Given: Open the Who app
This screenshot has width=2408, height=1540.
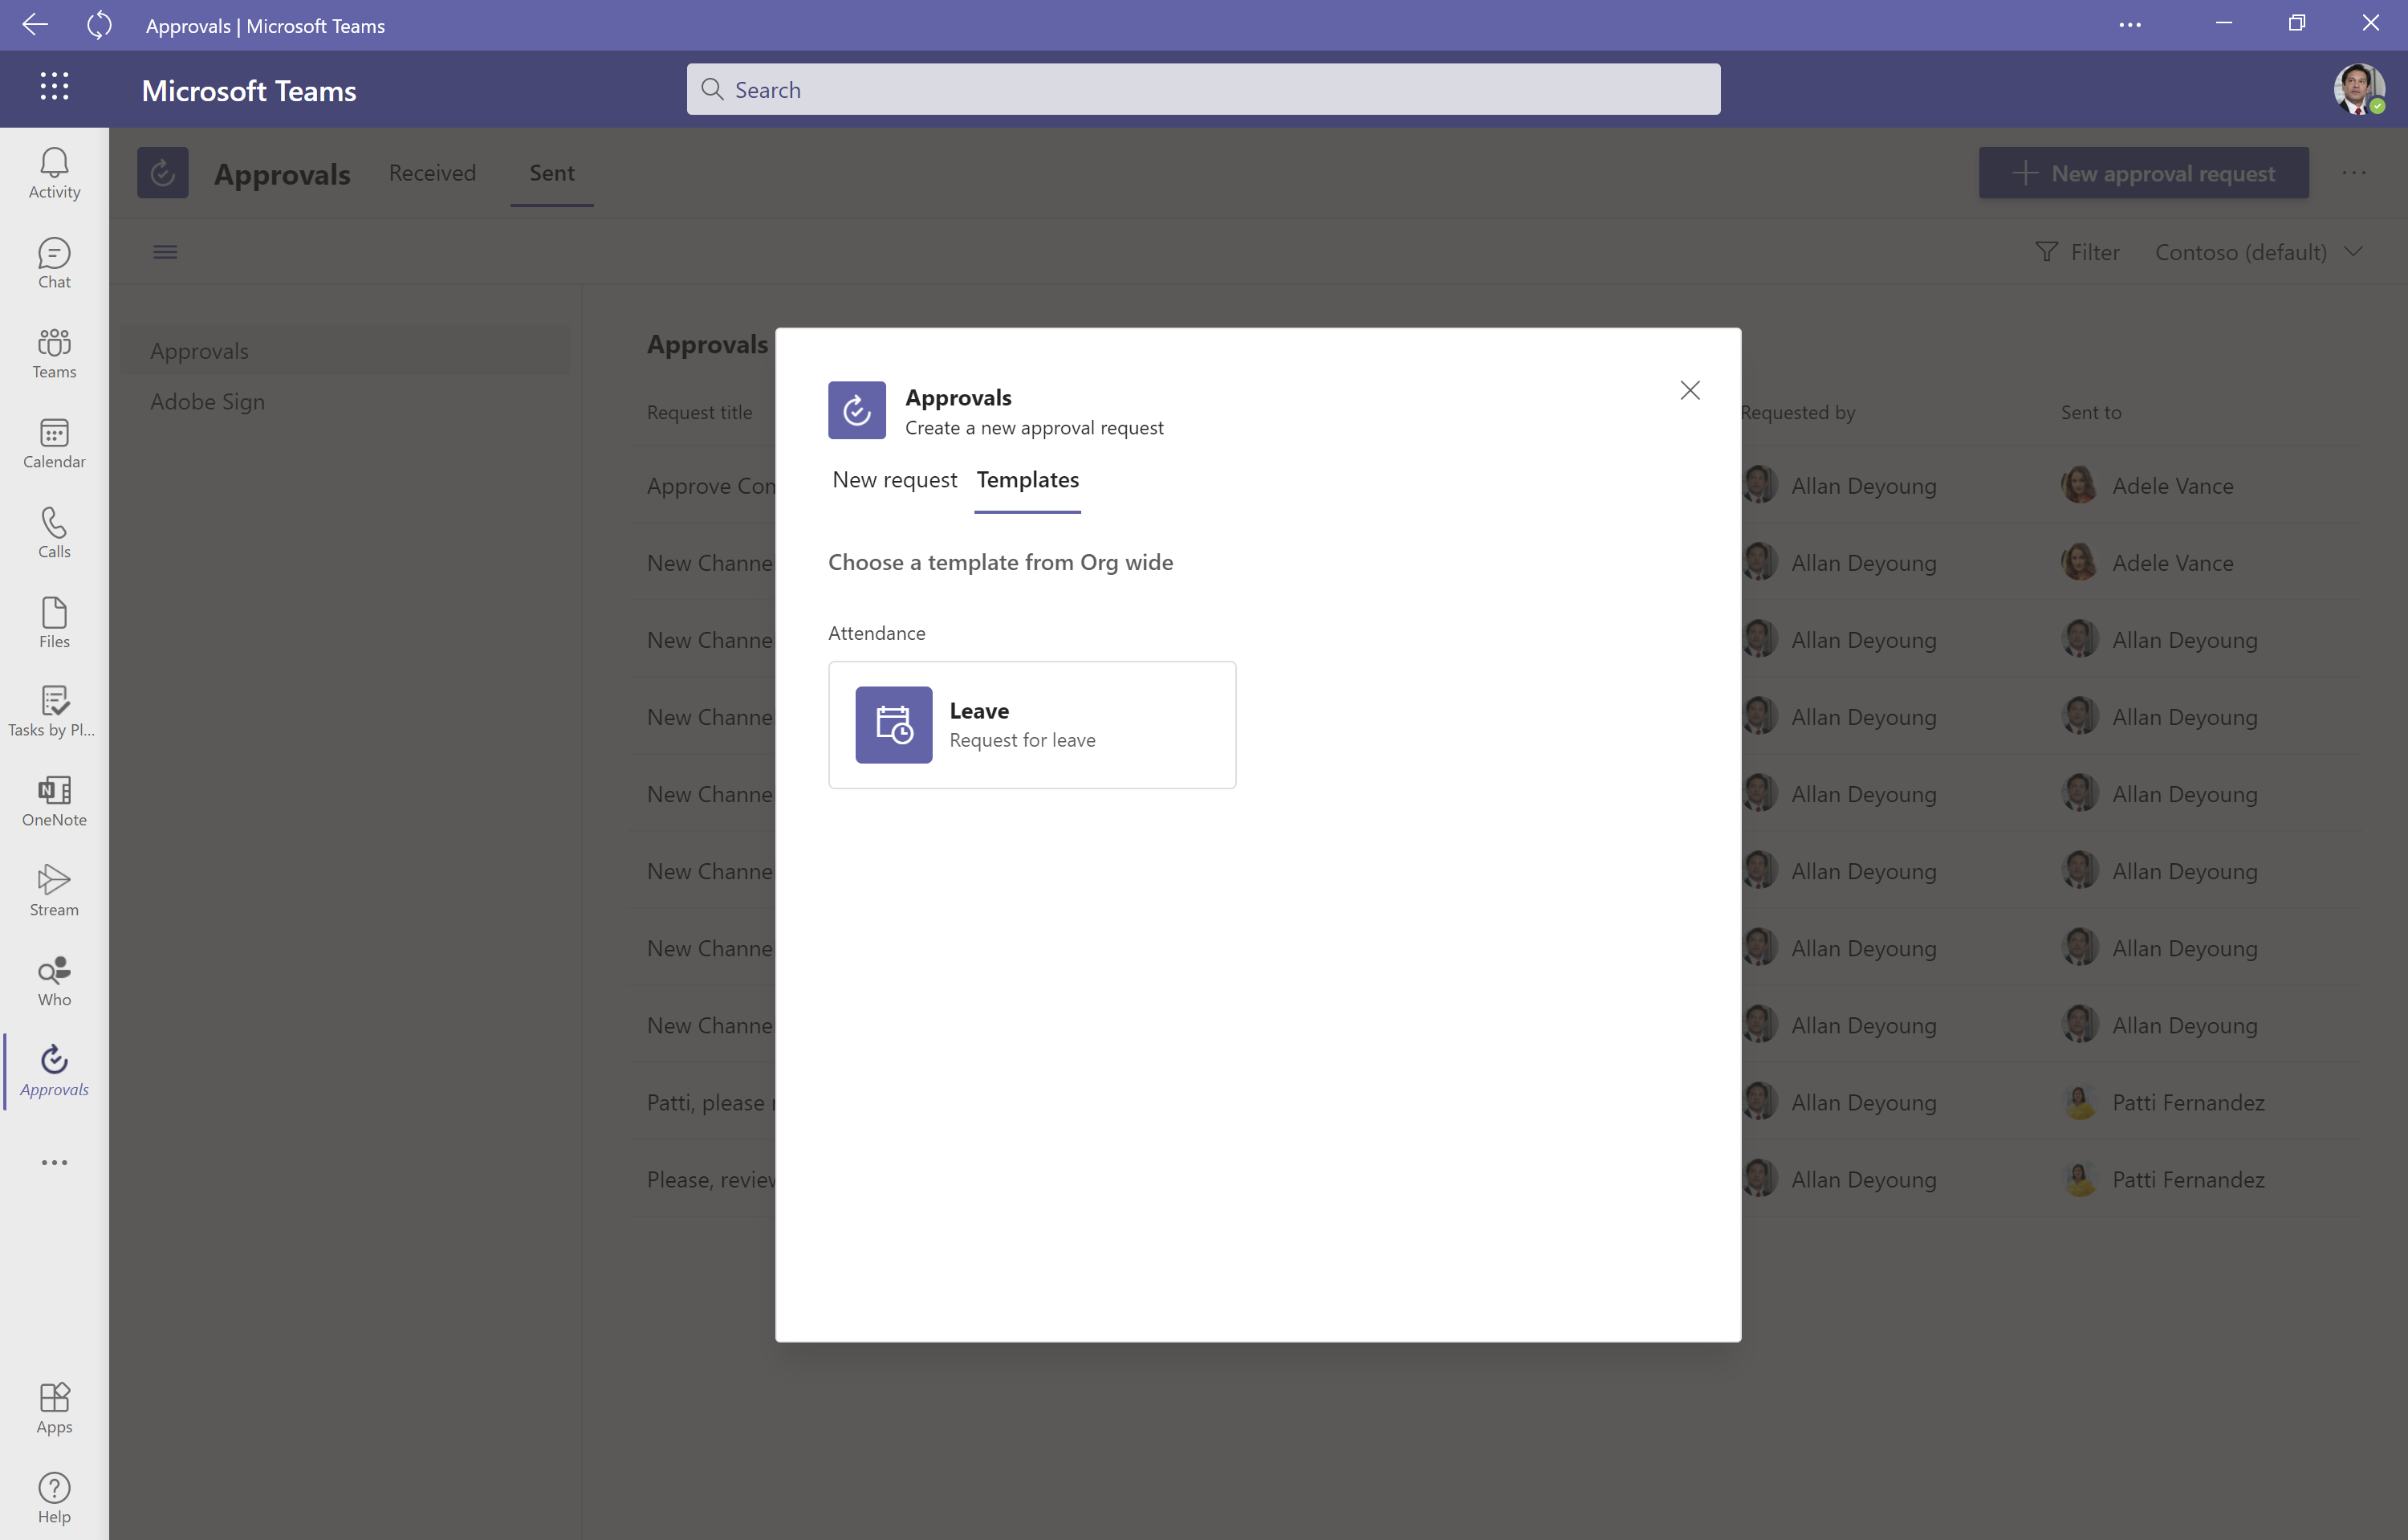Looking at the screenshot, I should [x=53, y=979].
